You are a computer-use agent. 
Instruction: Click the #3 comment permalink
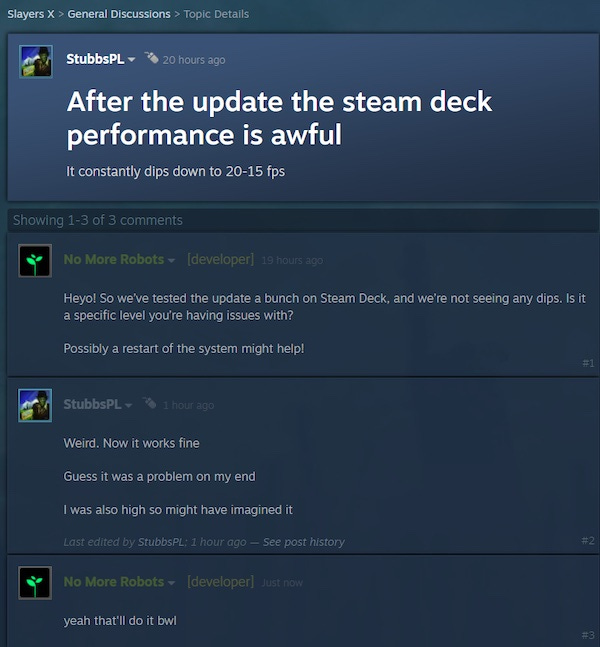[x=588, y=635]
